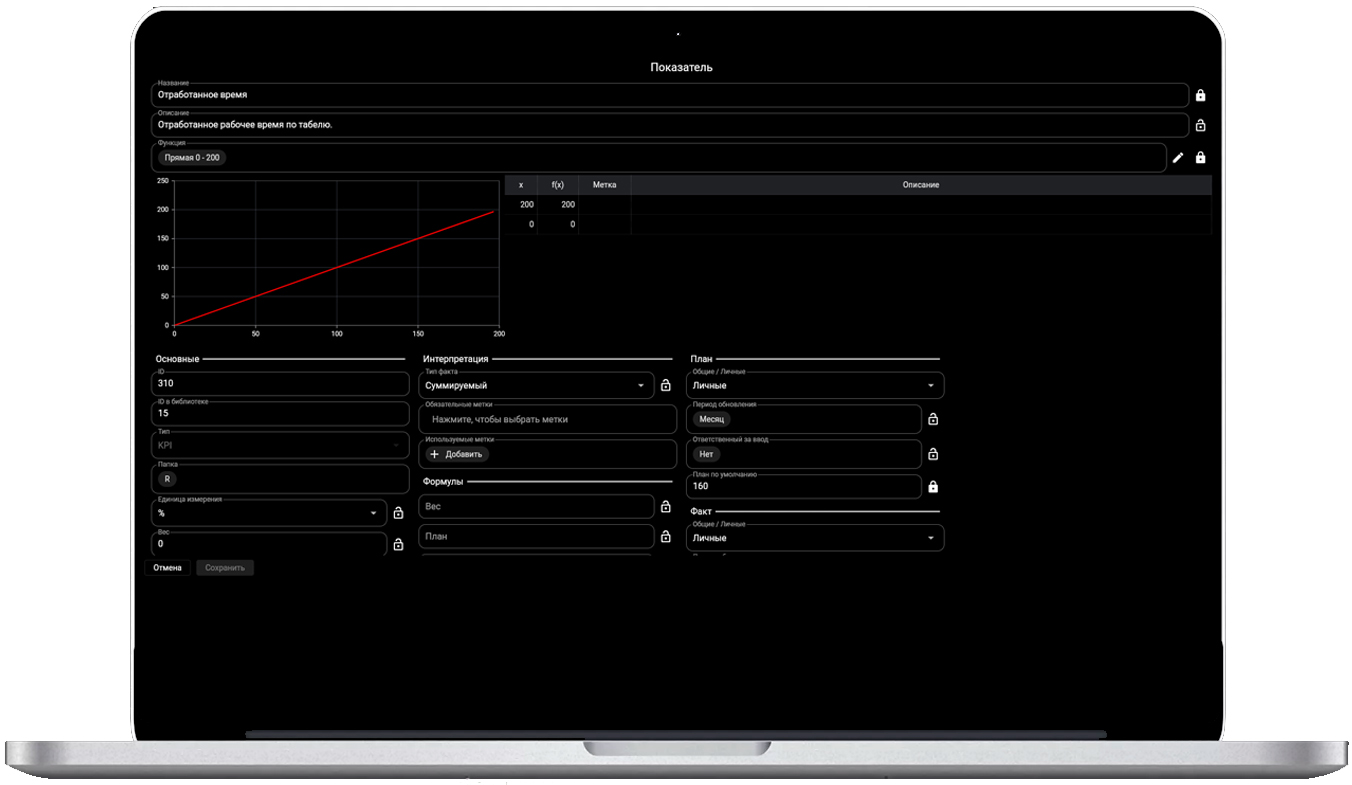Click lock icon next to План formula field

click(x=666, y=537)
